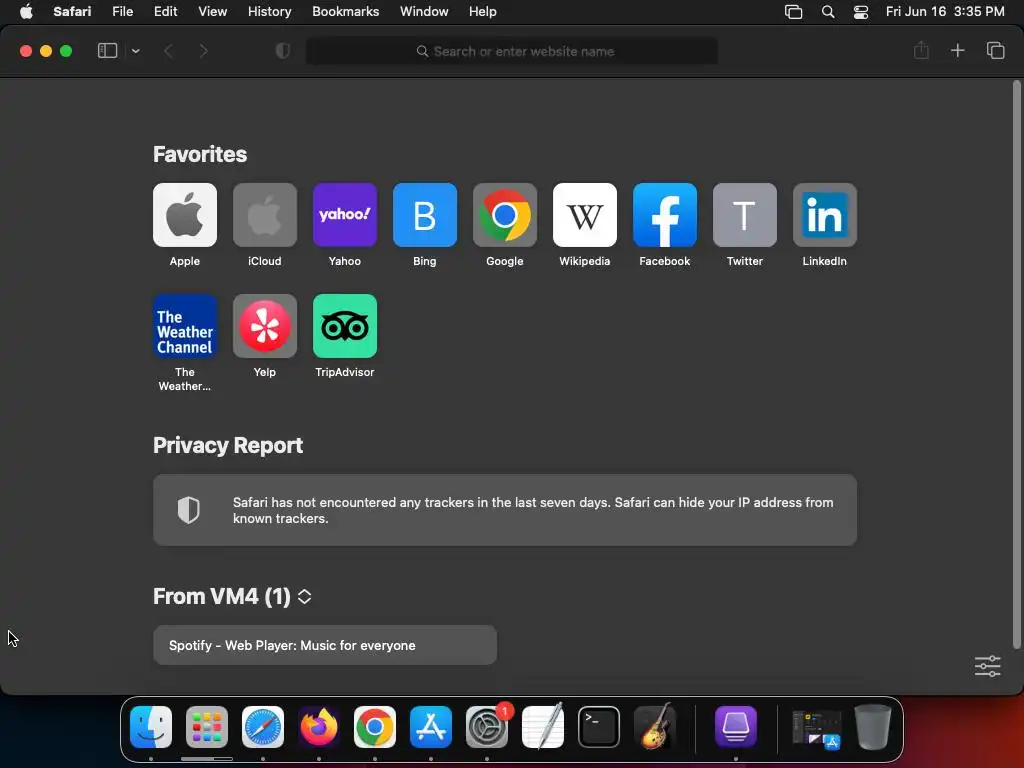1024x768 pixels.
Task: Open the Trash from the Dock
Action: [873, 727]
